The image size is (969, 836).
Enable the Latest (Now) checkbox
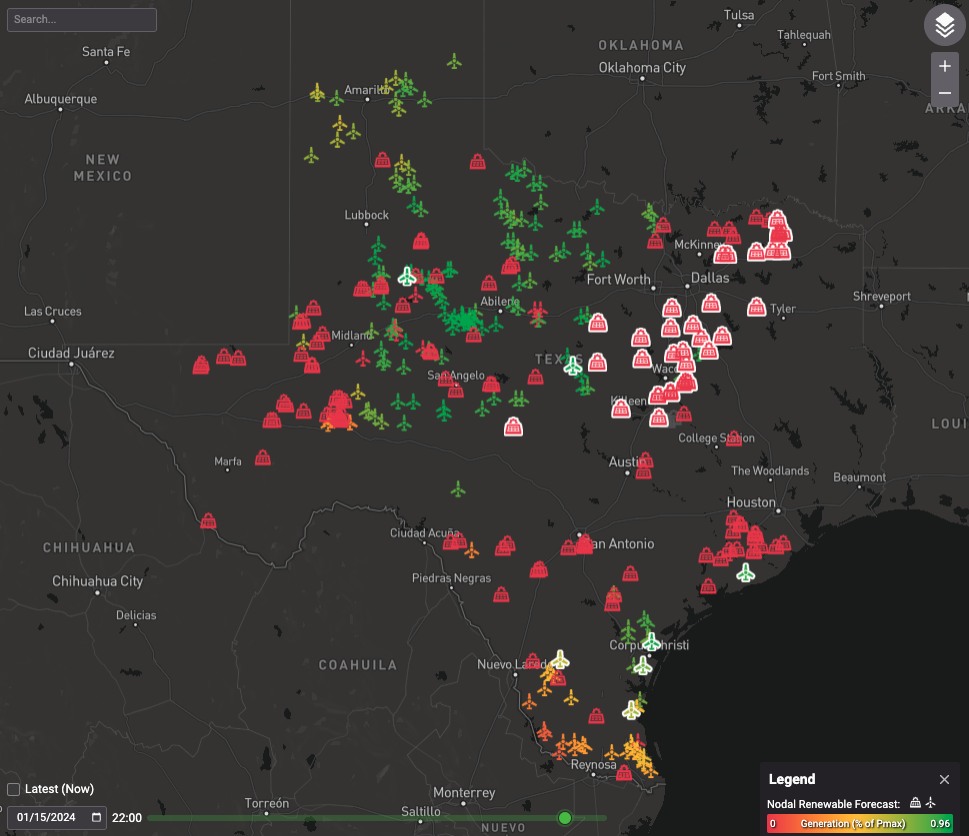(x=14, y=789)
